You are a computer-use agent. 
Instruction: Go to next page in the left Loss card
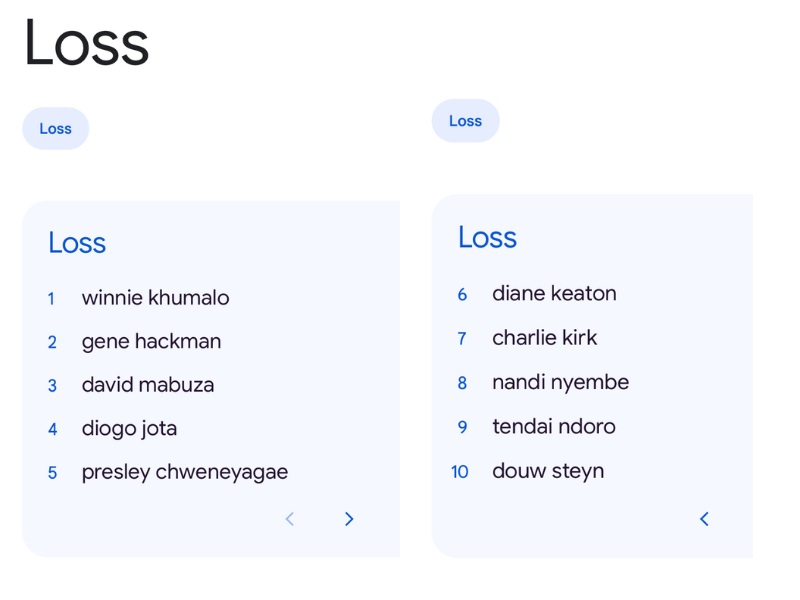click(349, 519)
